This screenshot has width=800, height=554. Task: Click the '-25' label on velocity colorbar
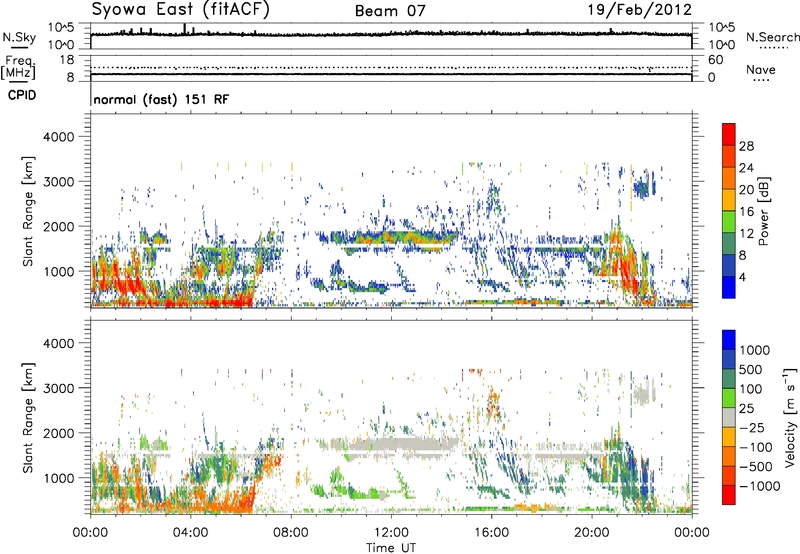(751, 427)
